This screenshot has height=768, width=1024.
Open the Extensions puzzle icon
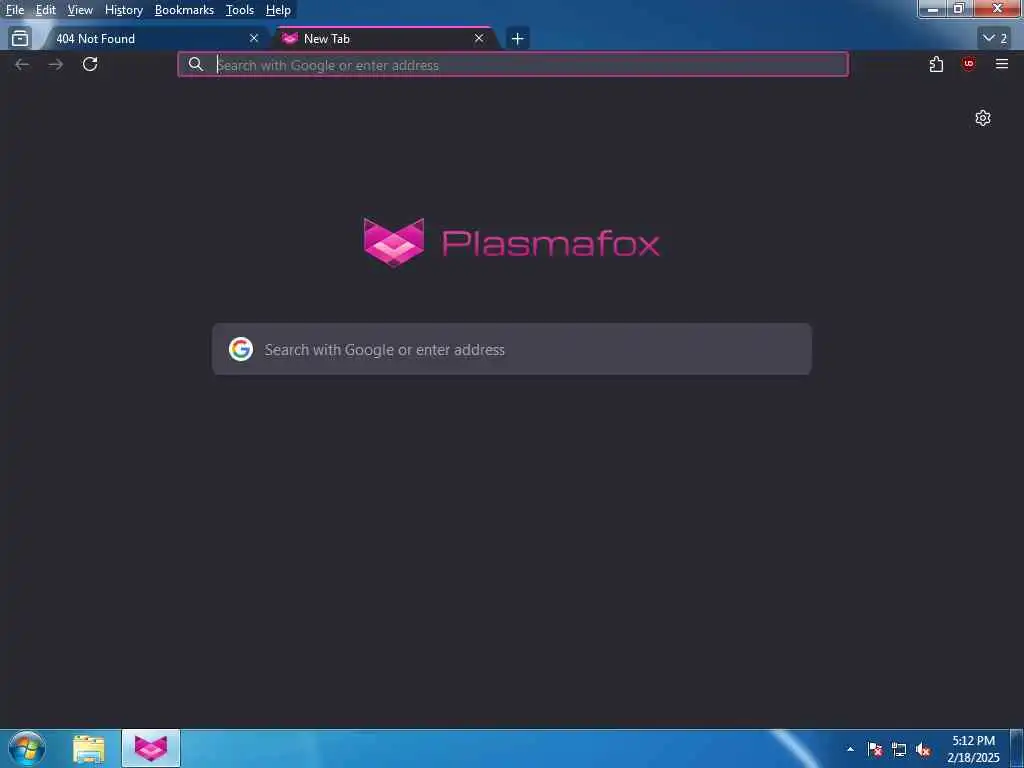(936, 64)
